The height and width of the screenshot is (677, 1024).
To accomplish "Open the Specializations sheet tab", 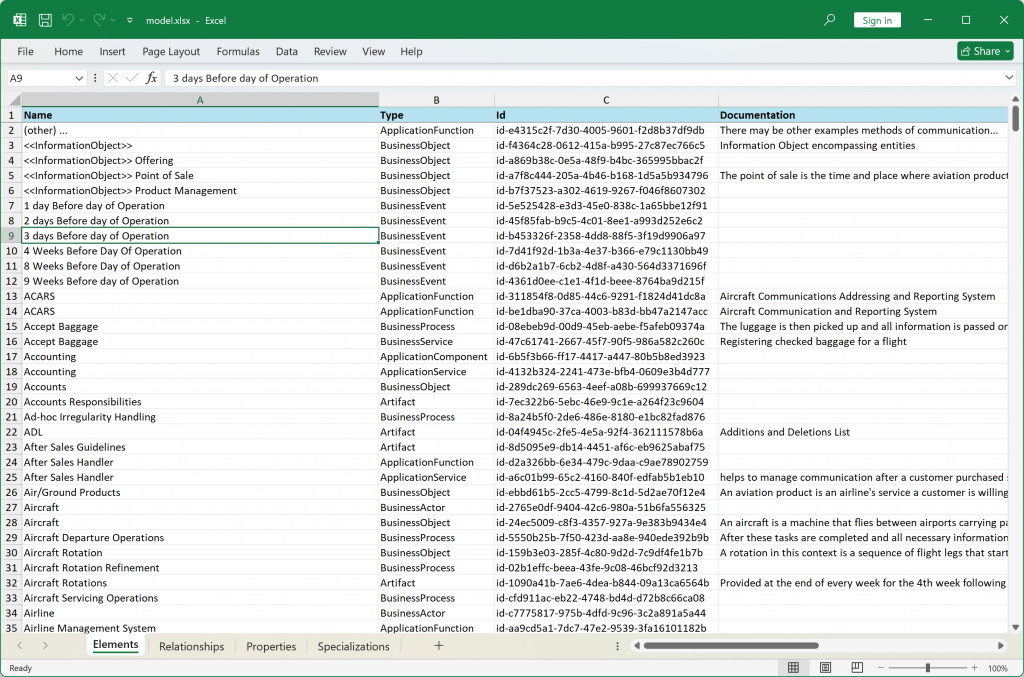I will [x=353, y=646].
